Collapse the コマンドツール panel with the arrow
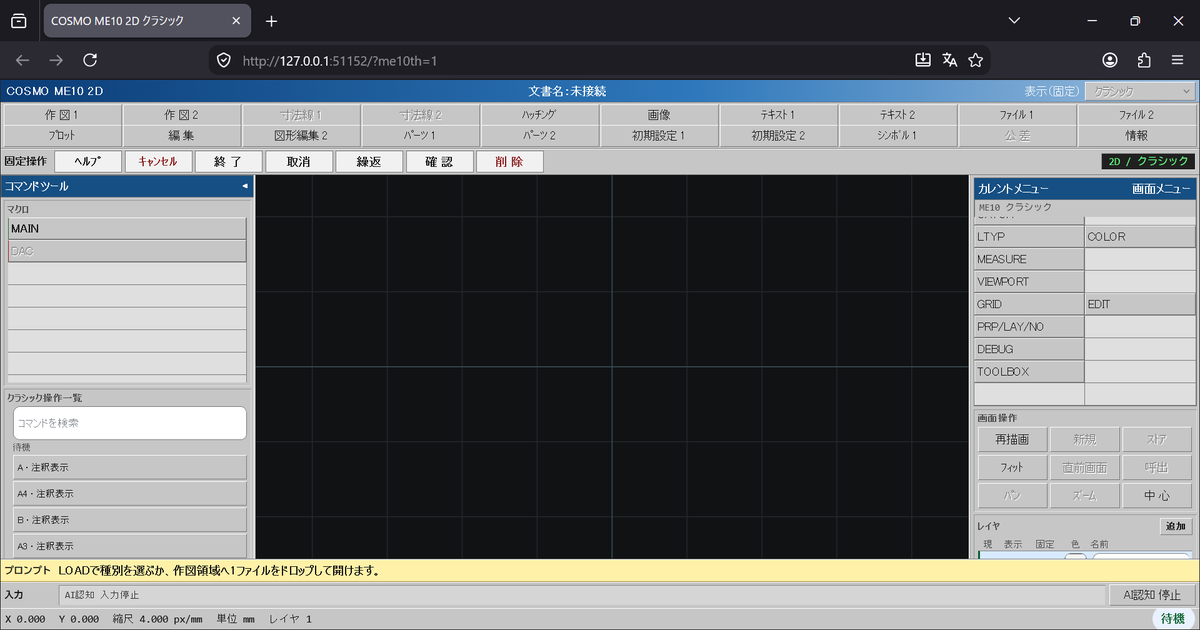The height and width of the screenshot is (630, 1200). 245,186
